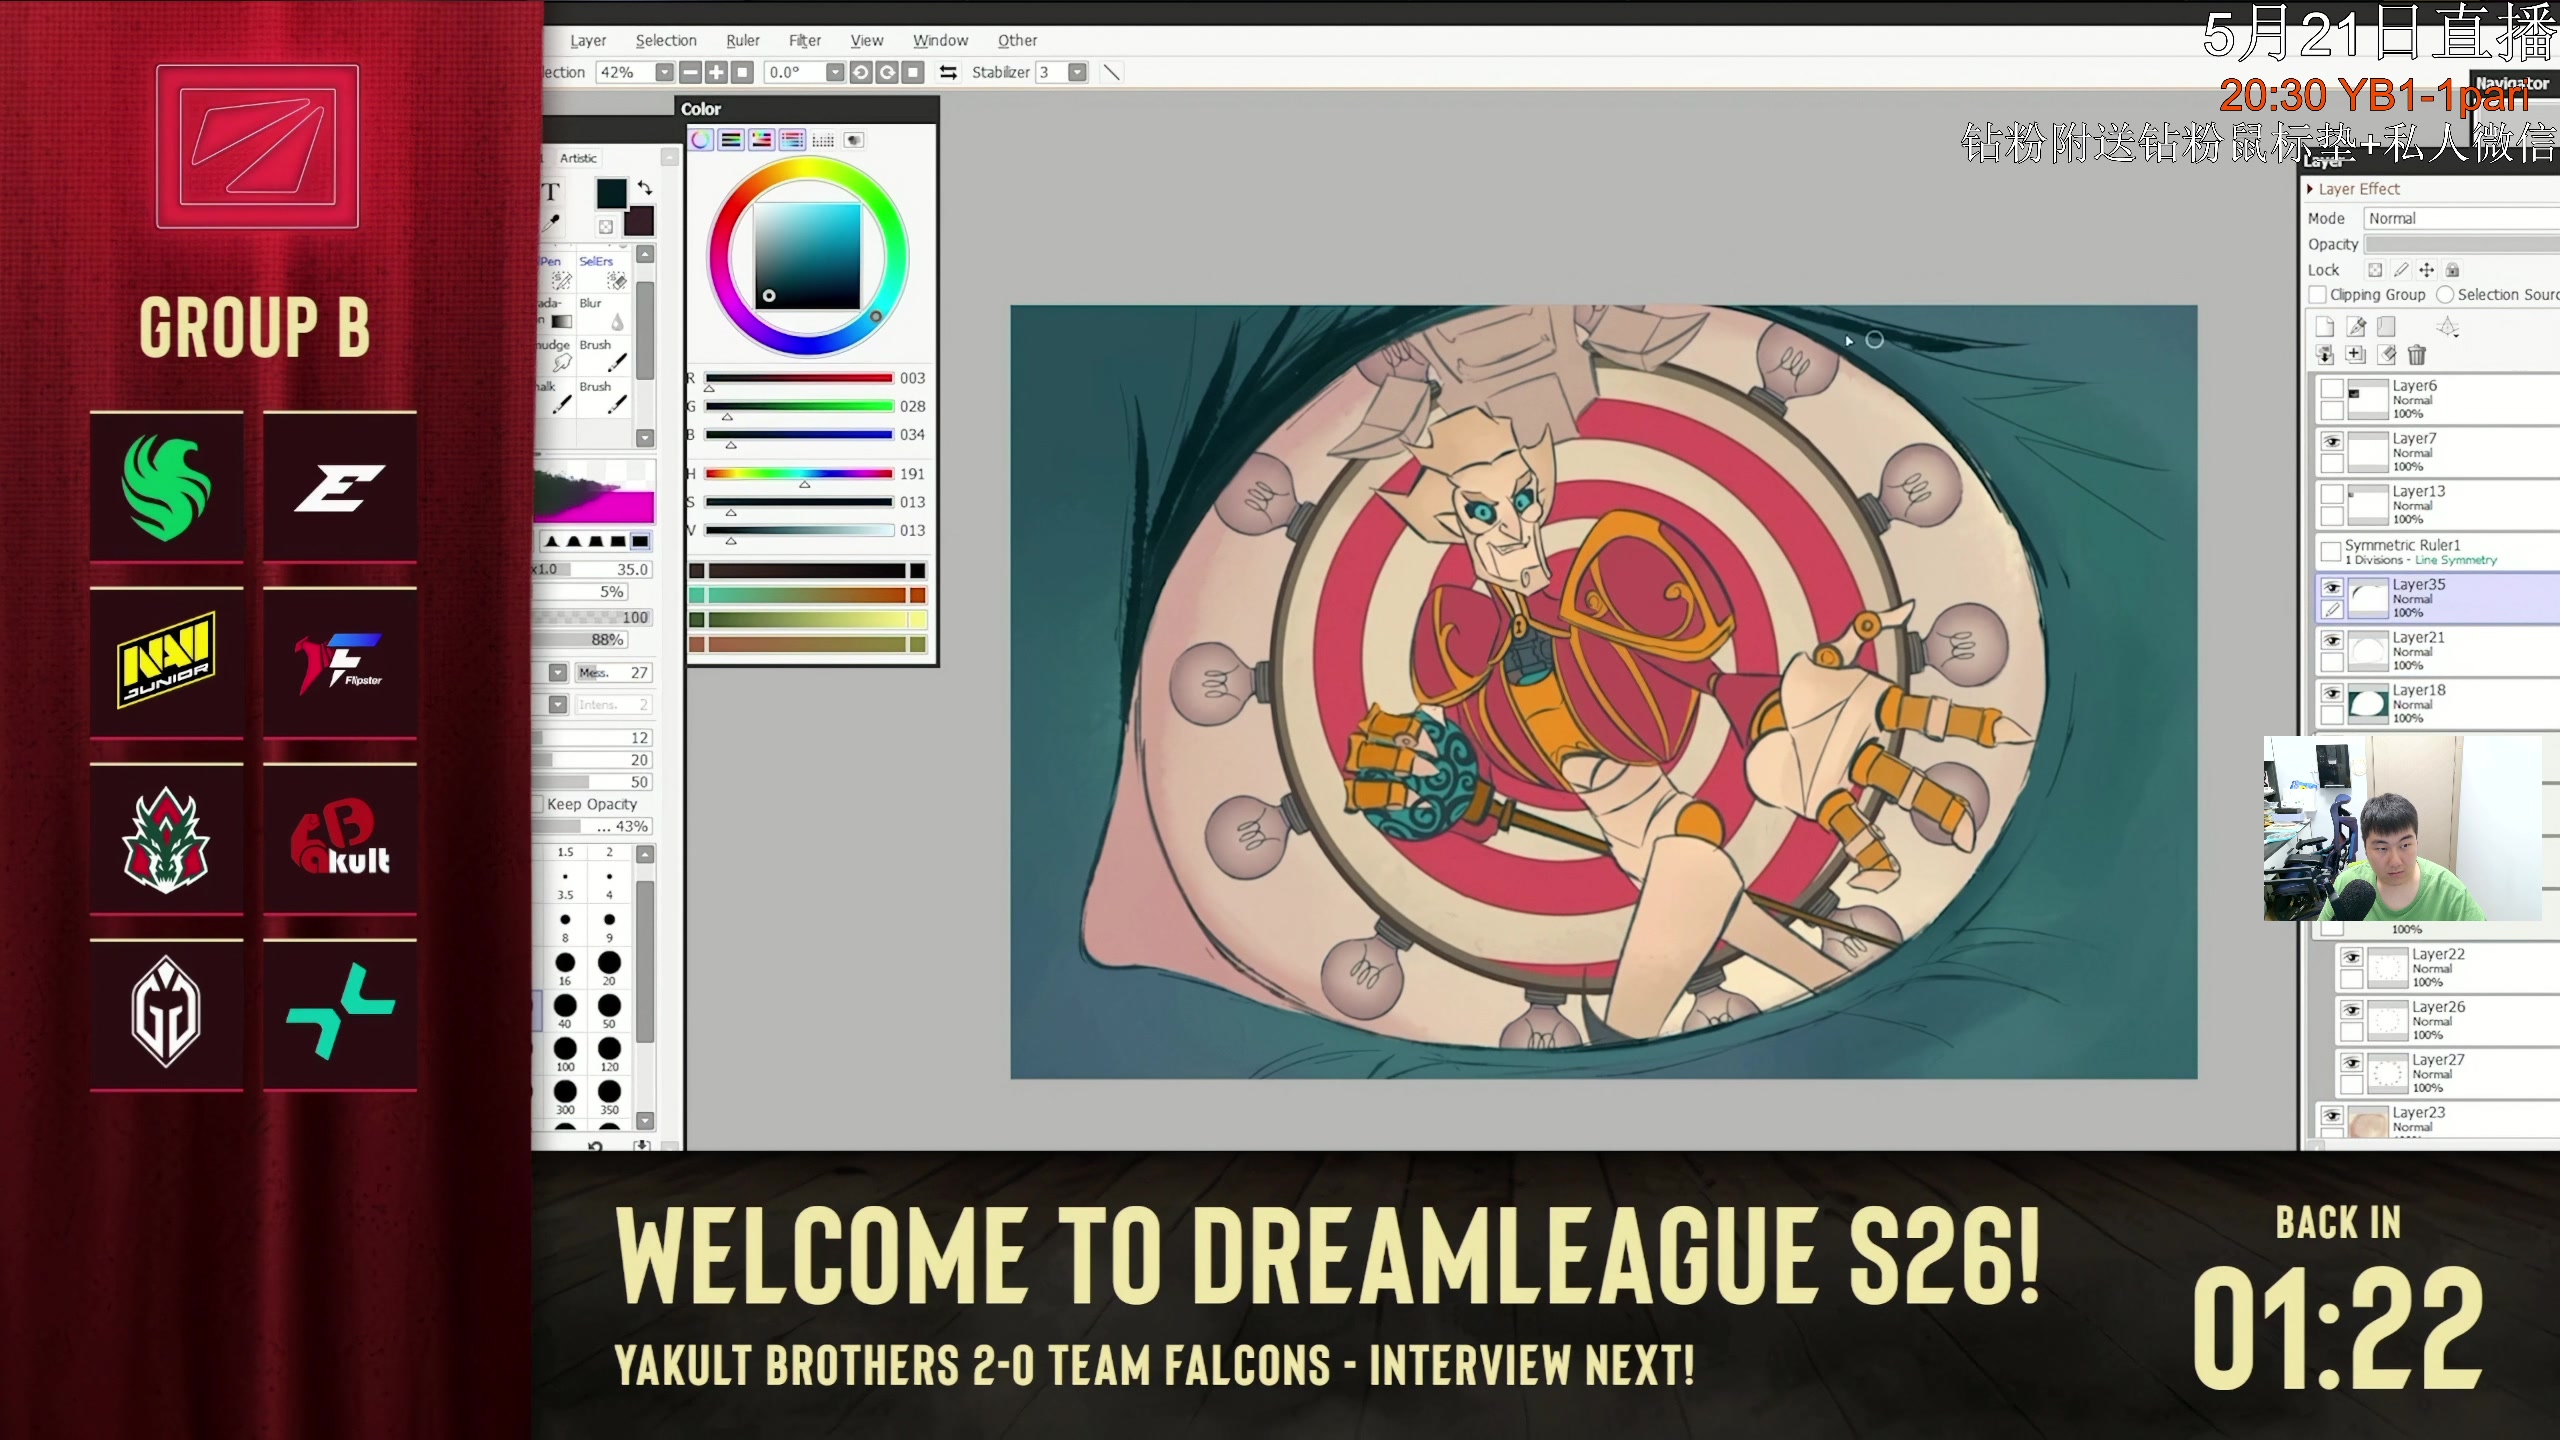Create a new layer folder
Screen dimensions: 2560x1440
(x=2387, y=327)
